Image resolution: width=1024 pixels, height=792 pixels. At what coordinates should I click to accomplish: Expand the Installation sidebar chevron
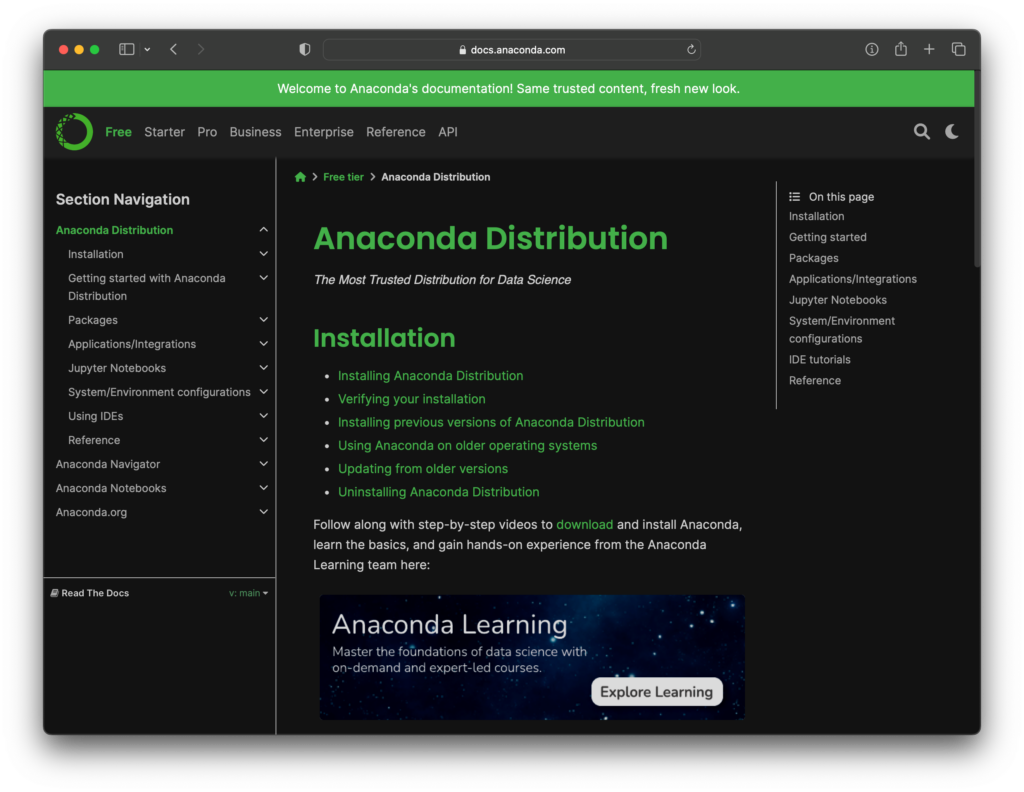pyautogui.click(x=263, y=254)
